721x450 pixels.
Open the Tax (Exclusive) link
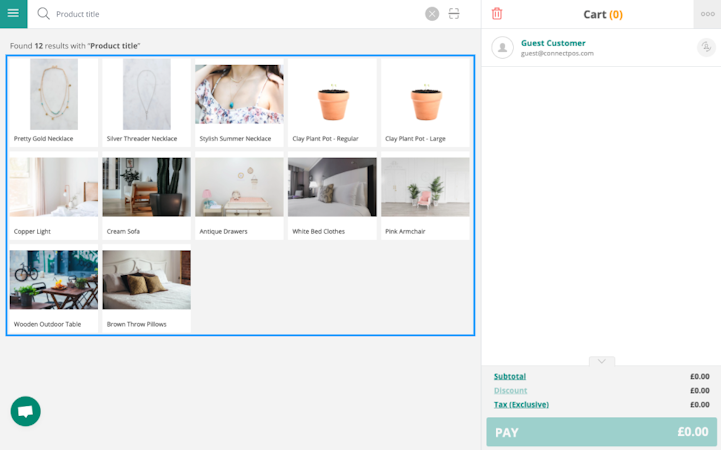521,404
